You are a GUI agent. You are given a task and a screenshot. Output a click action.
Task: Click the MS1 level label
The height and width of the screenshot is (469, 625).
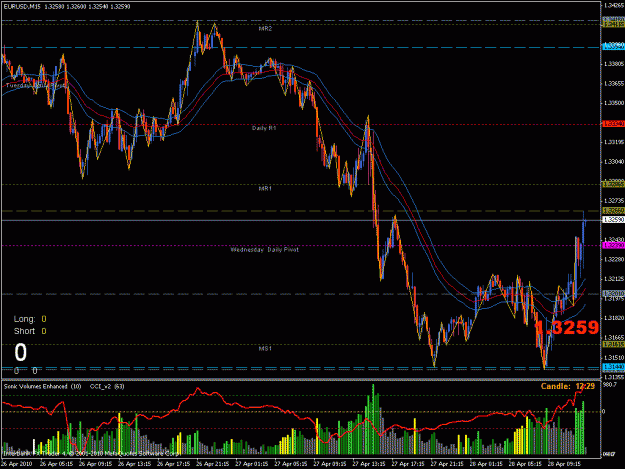point(265,349)
